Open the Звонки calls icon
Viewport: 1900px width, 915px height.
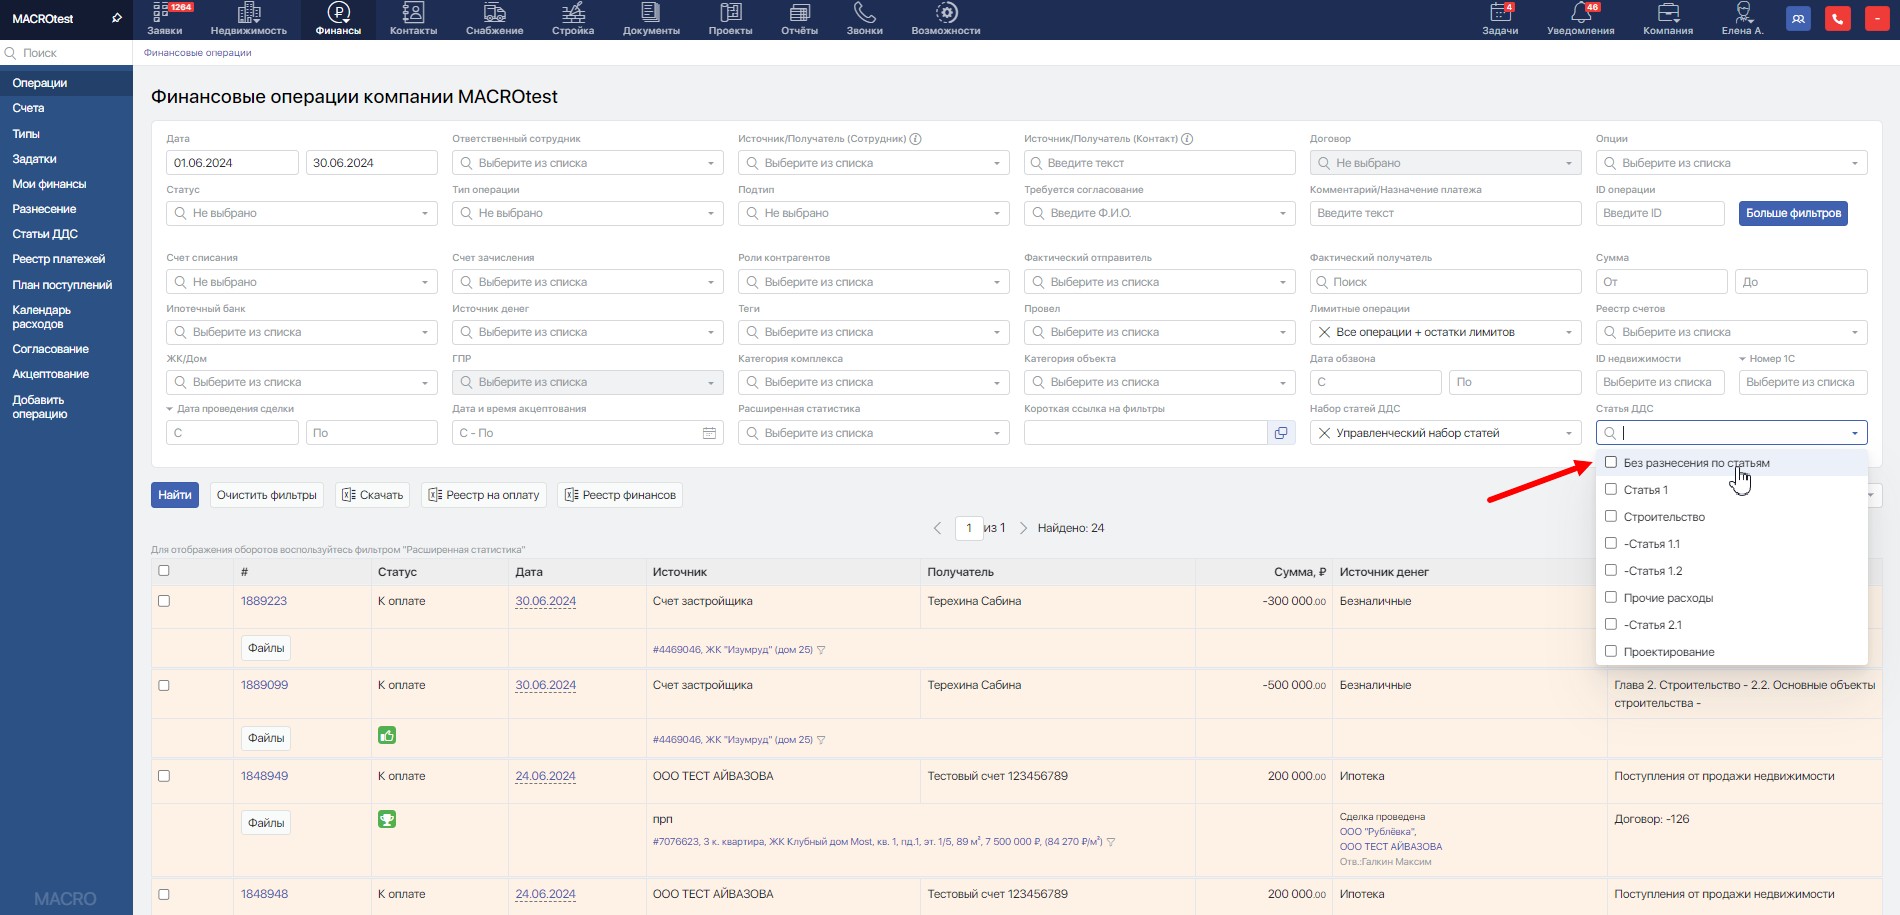(864, 14)
